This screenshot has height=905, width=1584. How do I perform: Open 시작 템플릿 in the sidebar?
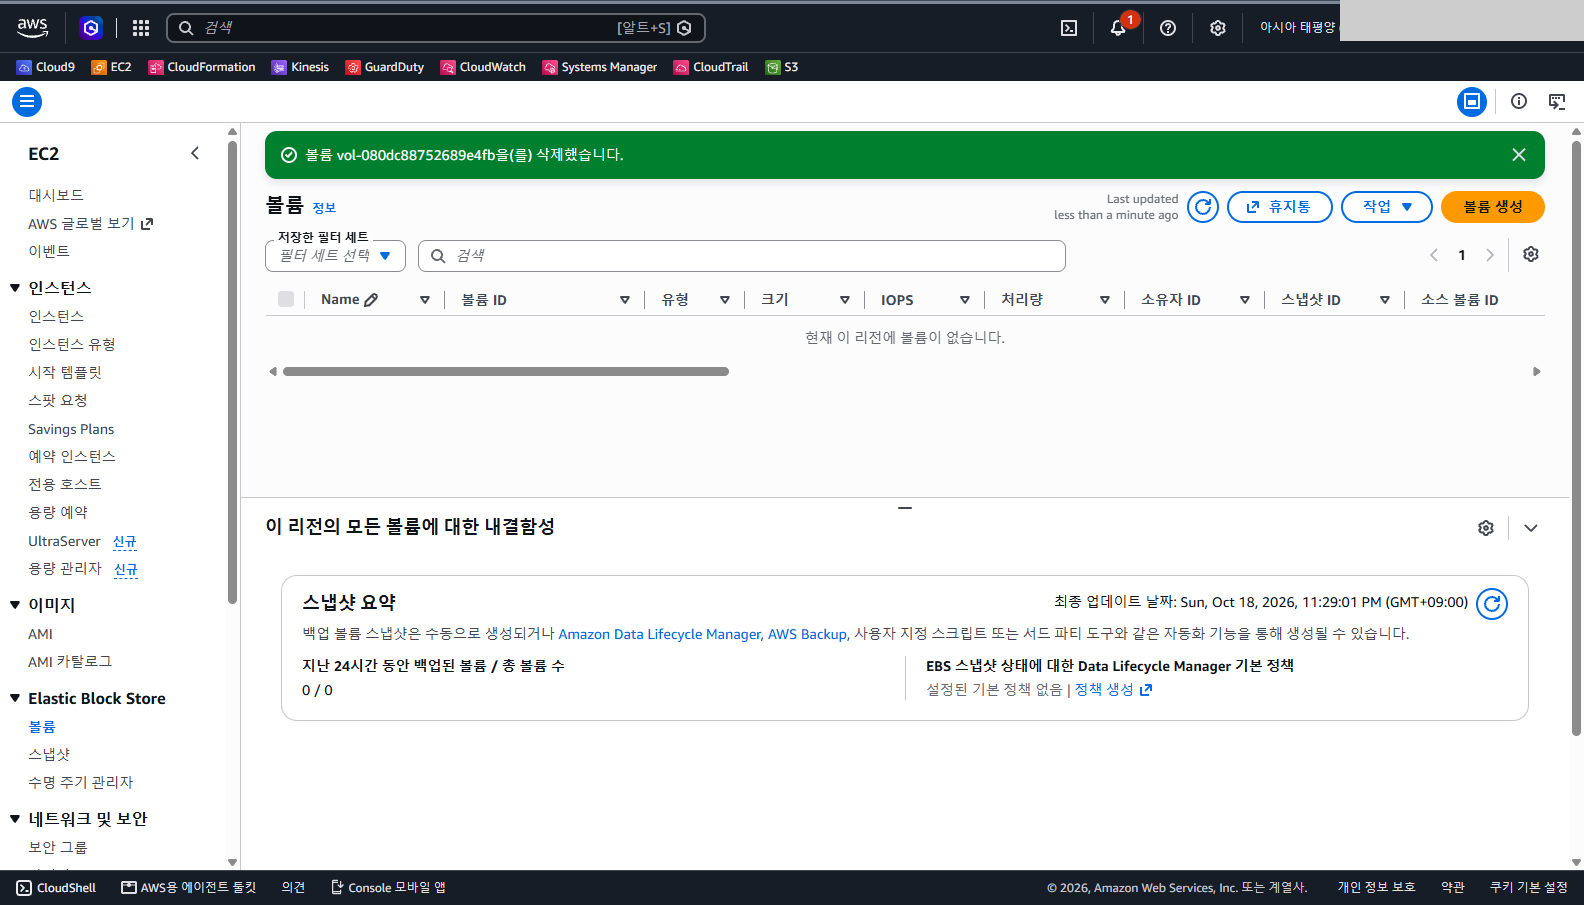65,372
